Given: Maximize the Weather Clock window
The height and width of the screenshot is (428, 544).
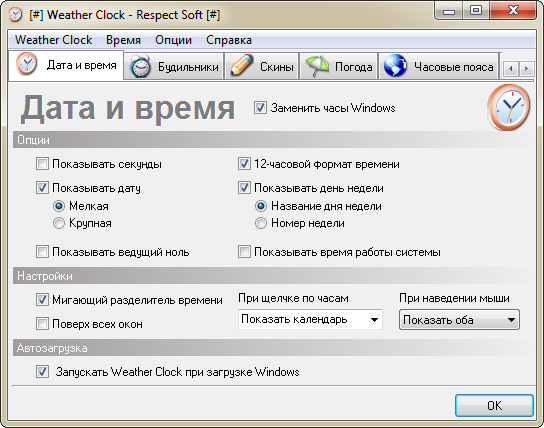Looking at the screenshot, I should click(x=476, y=11).
